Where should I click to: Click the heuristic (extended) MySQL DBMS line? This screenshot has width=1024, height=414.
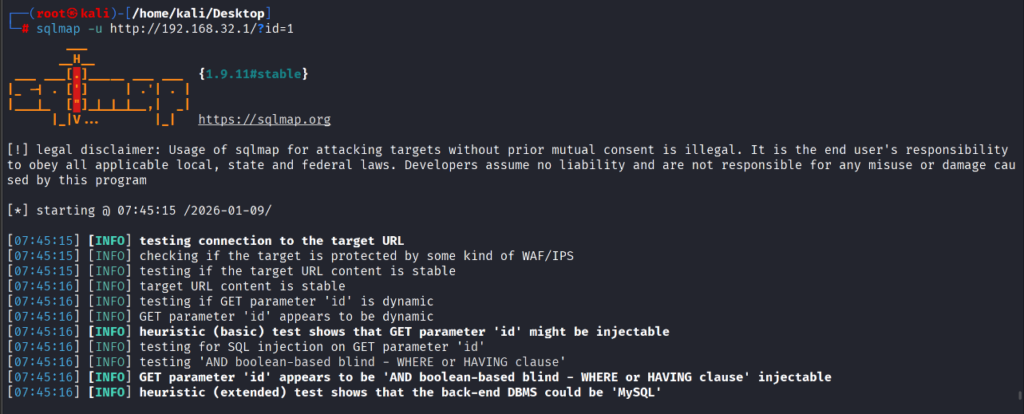(400, 391)
